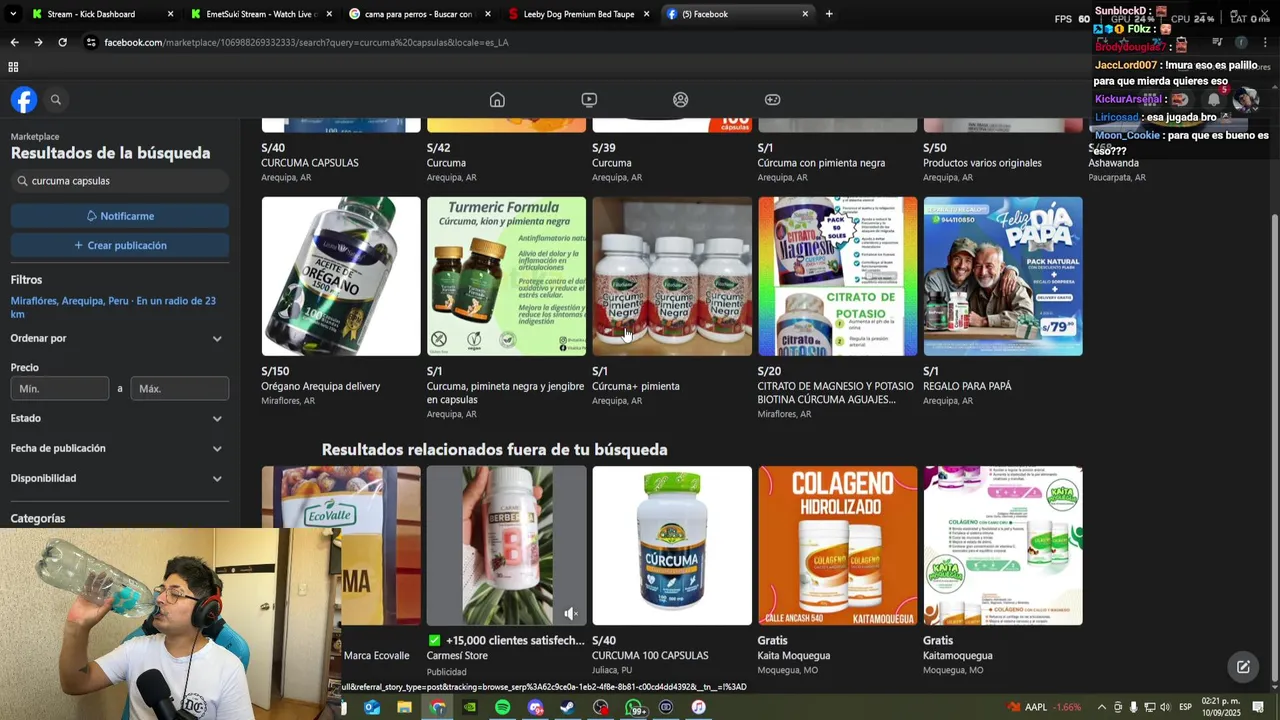Switch to EmetSuki Stream tab
This screenshot has height=720, width=1280.
[x=260, y=14]
